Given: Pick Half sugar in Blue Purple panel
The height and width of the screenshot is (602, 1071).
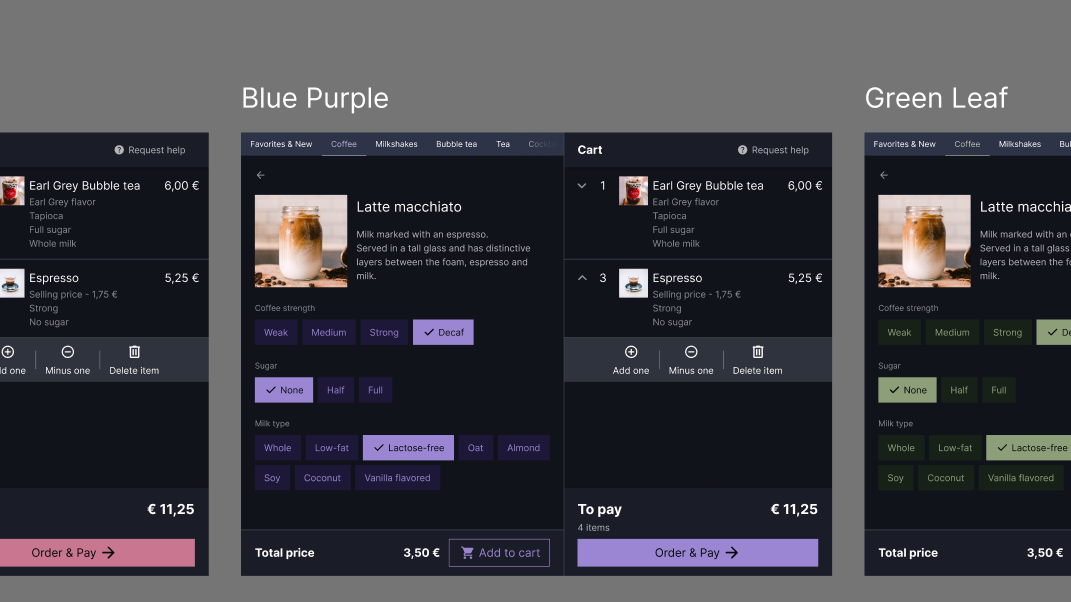Looking at the screenshot, I should (x=335, y=390).
